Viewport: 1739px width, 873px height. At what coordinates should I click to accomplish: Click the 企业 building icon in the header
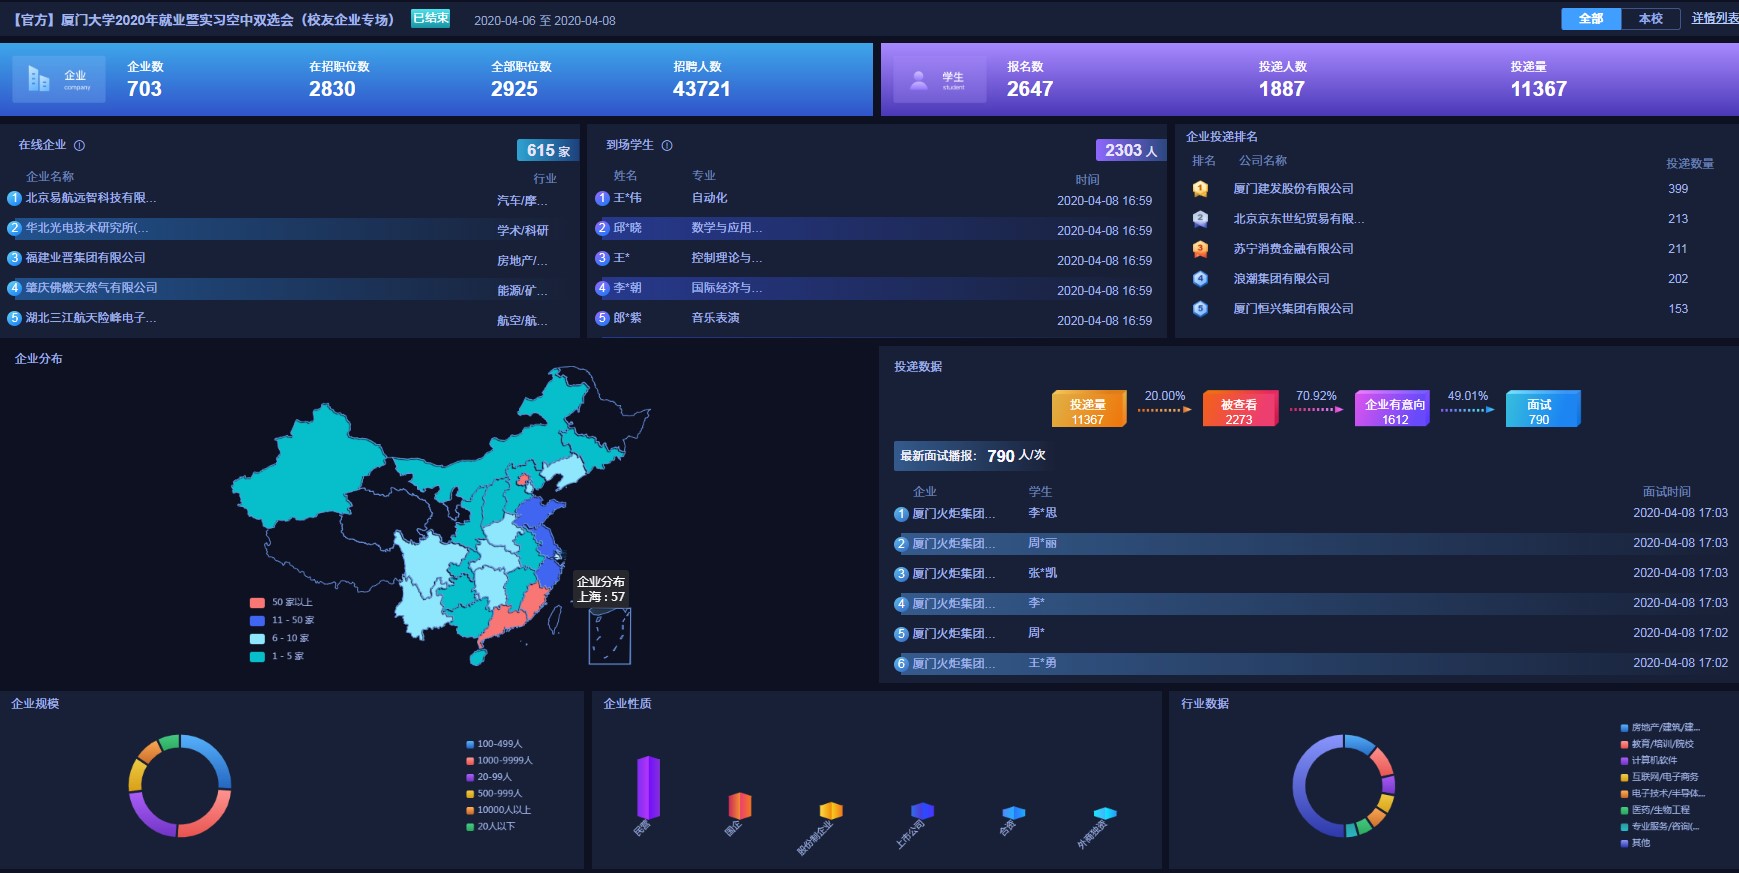(39, 79)
